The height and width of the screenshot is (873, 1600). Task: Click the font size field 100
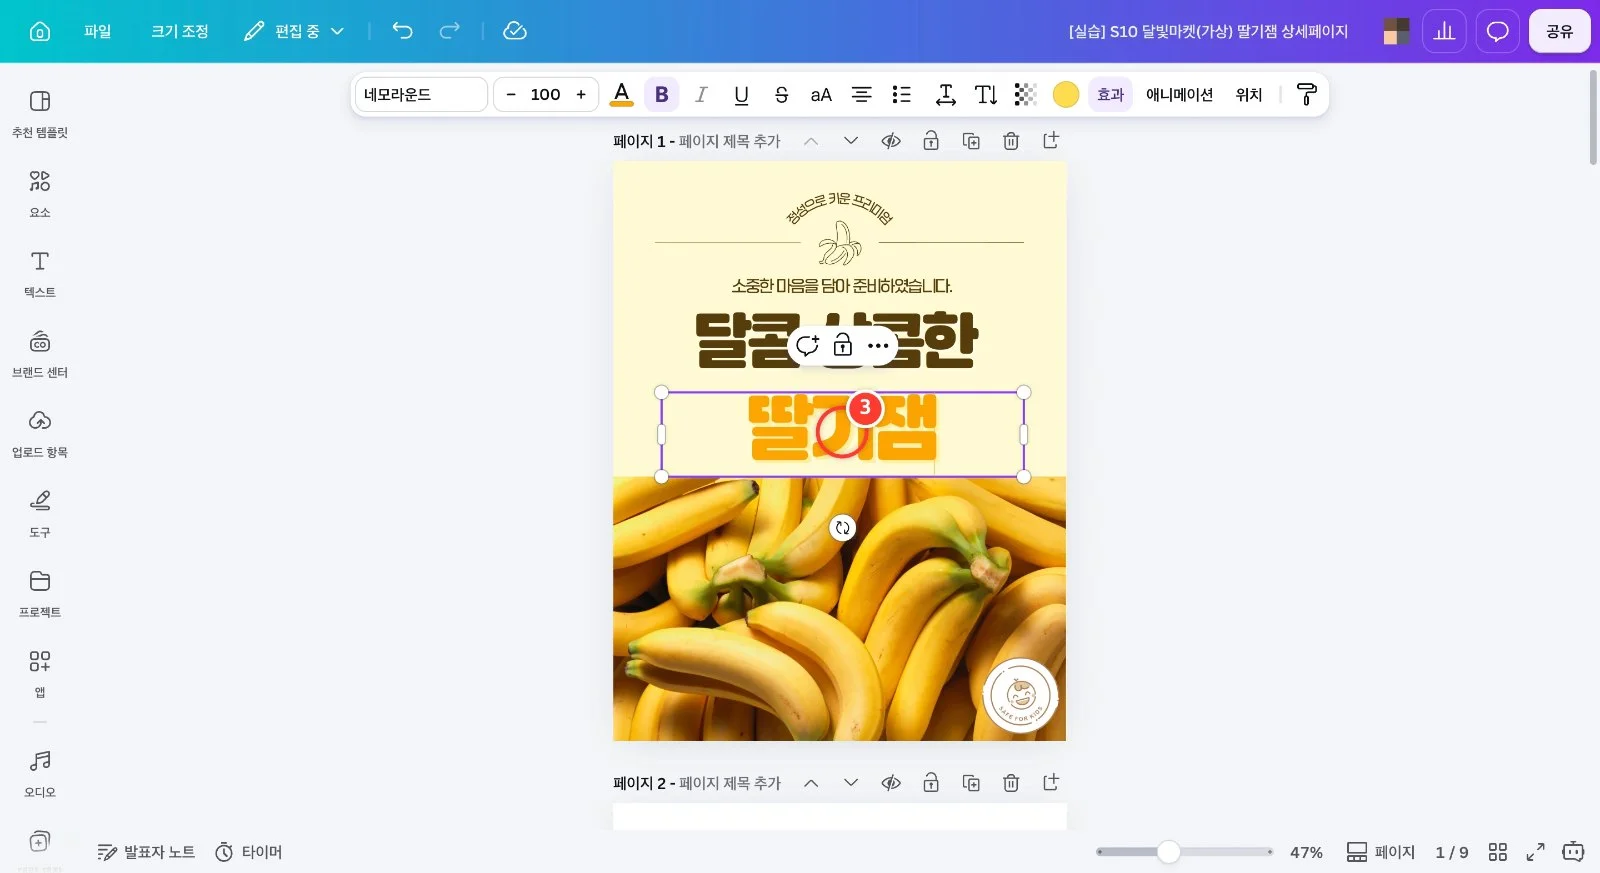pyautogui.click(x=545, y=94)
